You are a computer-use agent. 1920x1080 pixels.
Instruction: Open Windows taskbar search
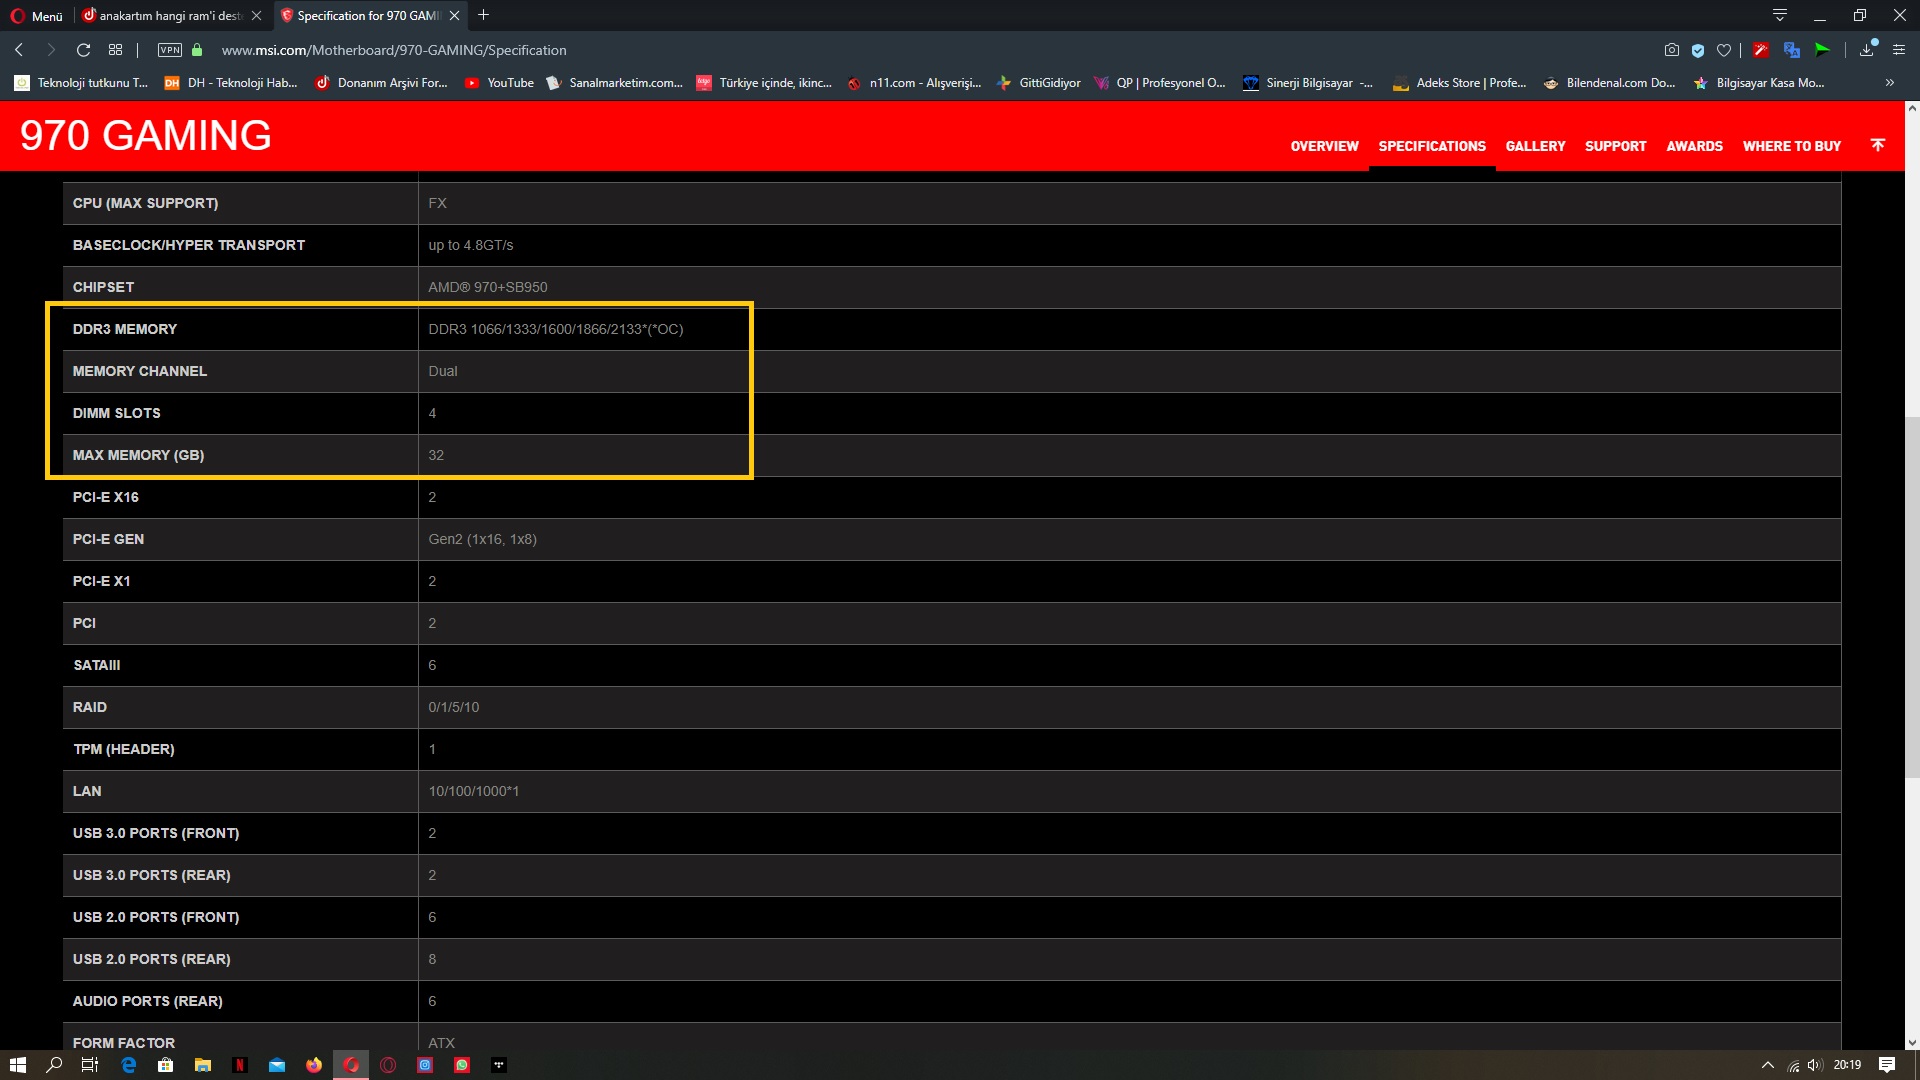(55, 1065)
